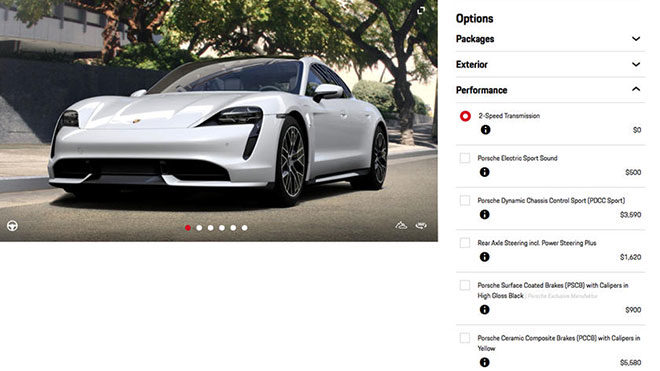The width and height of the screenshot is (660, 371).
Task: Check Porsche Surface Coated Brakes option
Action: [465, 285]
